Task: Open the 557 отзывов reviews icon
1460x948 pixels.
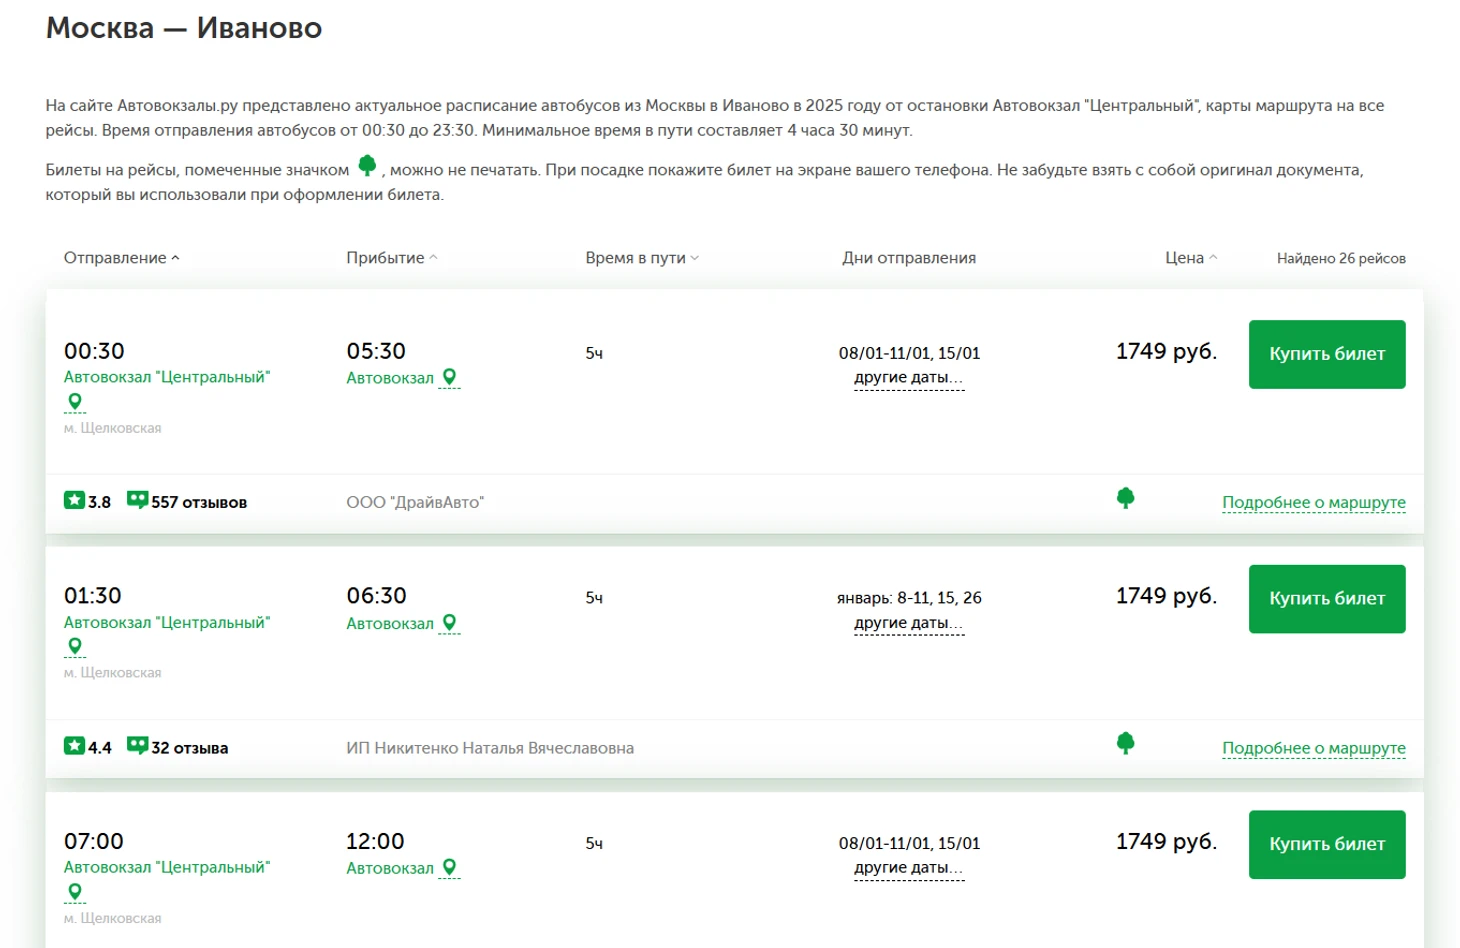Action: coord(137,500)
